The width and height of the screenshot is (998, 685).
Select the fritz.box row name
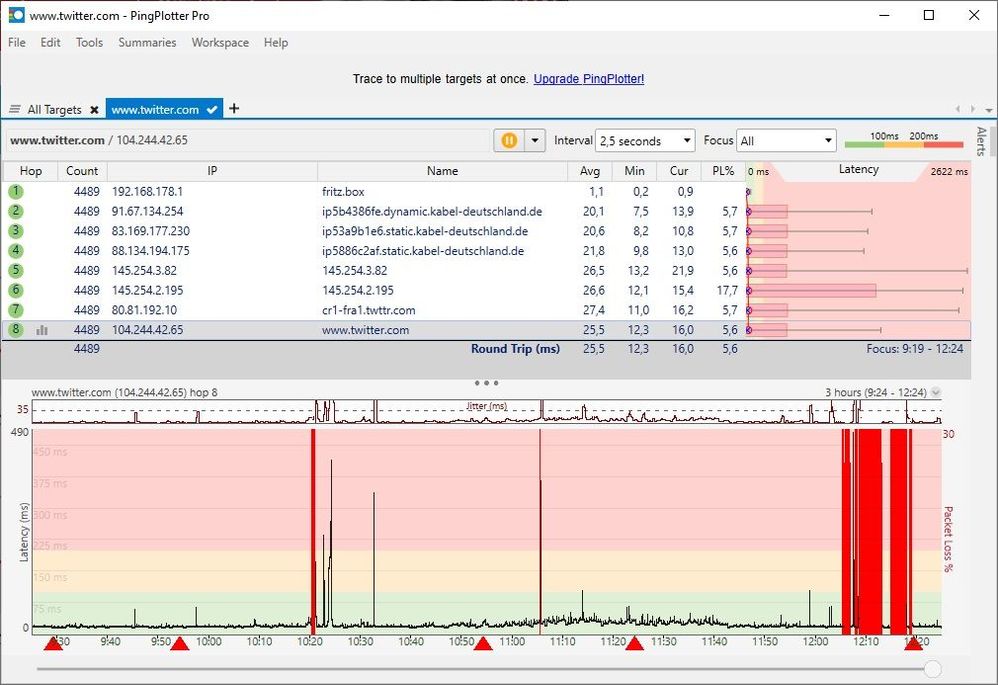pyautogui.click(x=343, y=192)
